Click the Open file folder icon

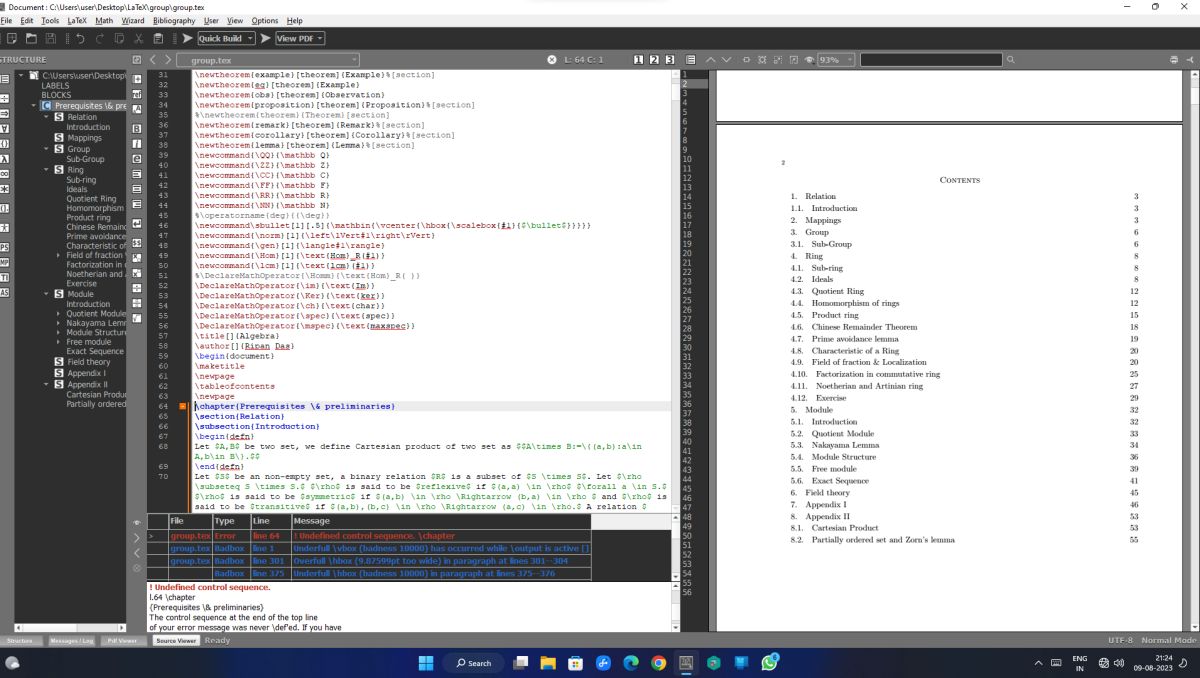(32, 38)
